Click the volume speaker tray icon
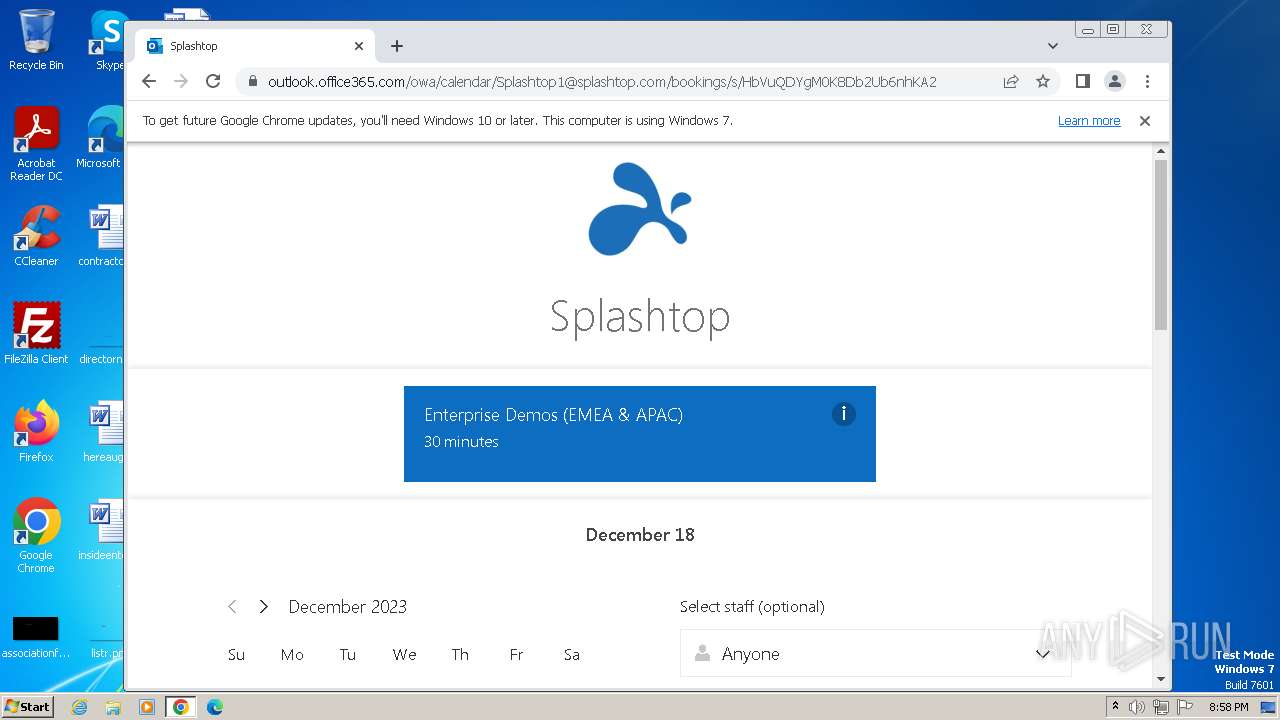The height and width of the screenshot is (720, 1280). 1137,707
